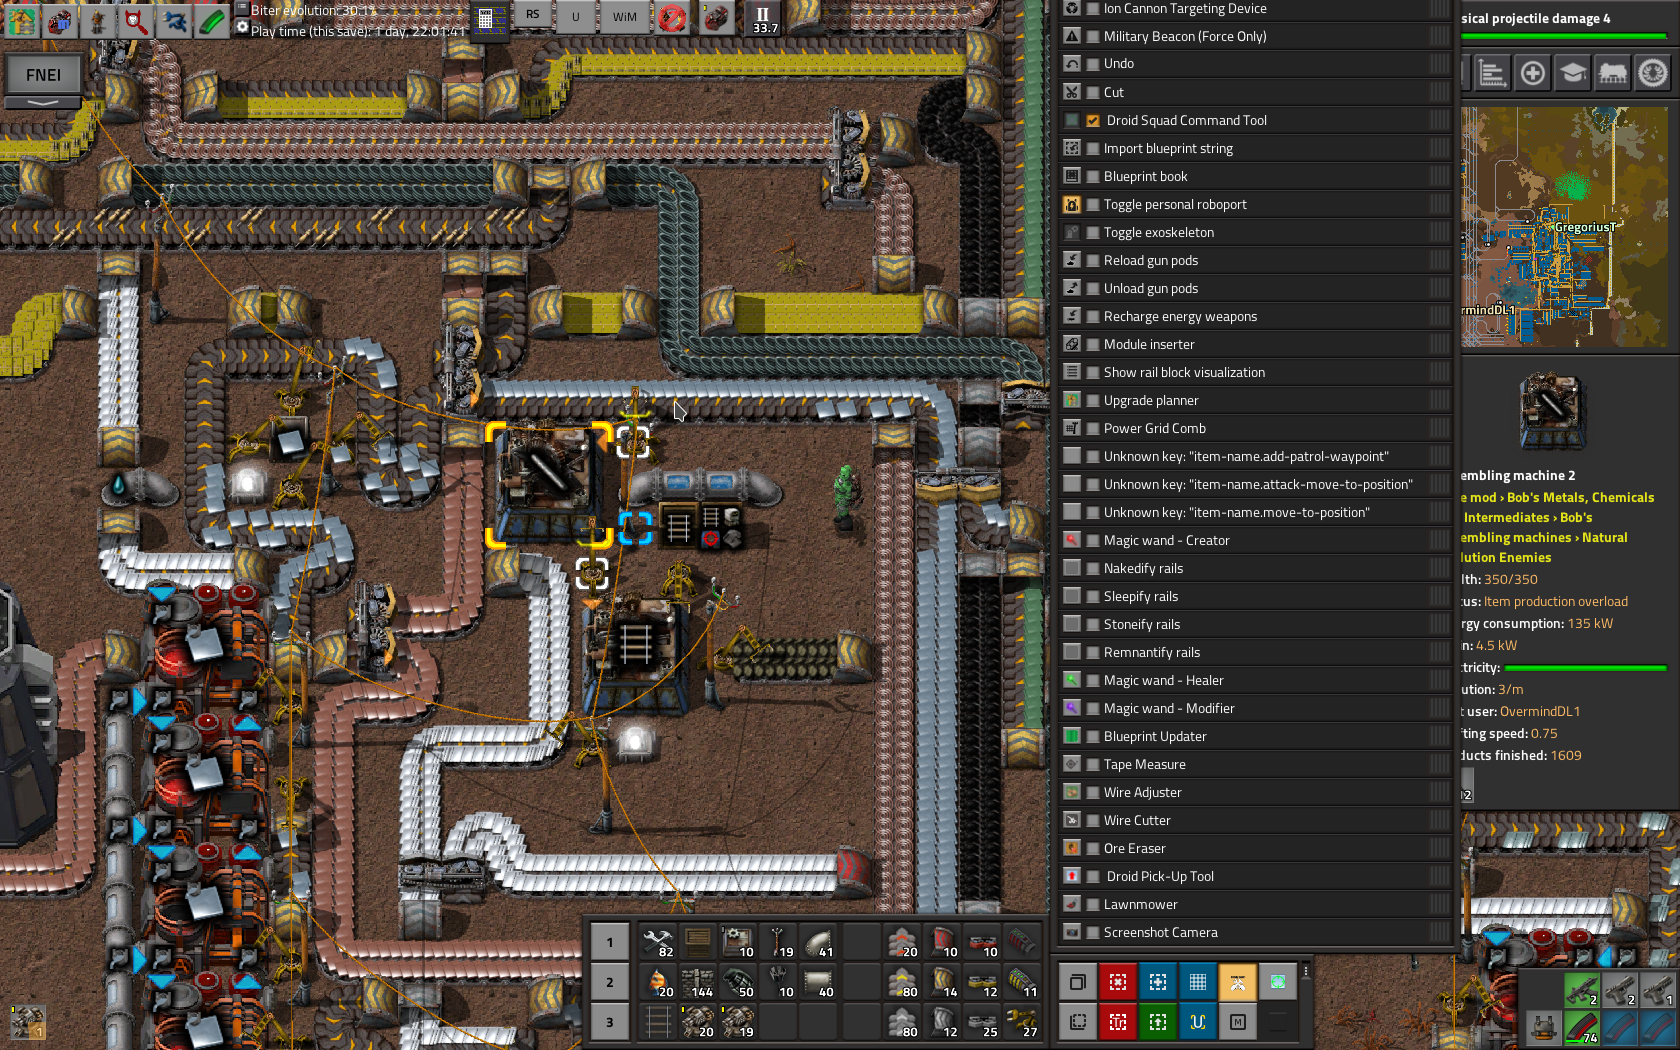Tick the Power Grid Comb checkbox
1680x1050 pixels.
[x=1093, y=428]
